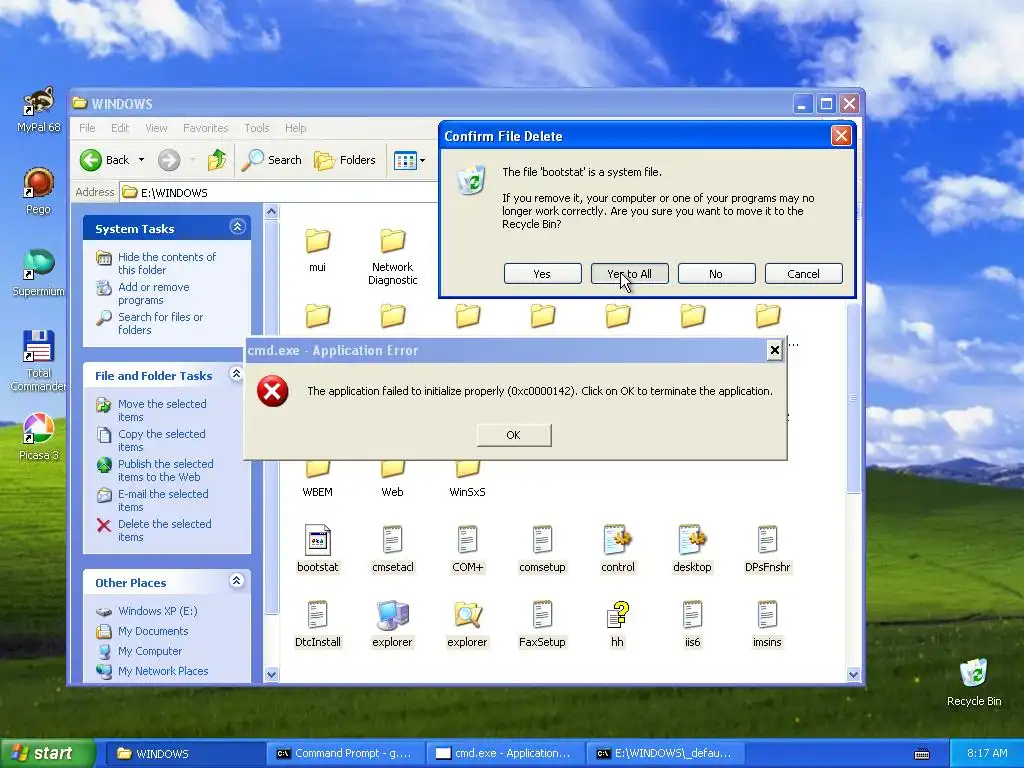This screenshot has width=1024, height=768.
Task: Select the COM+ log file
Action: coord(468,549)
